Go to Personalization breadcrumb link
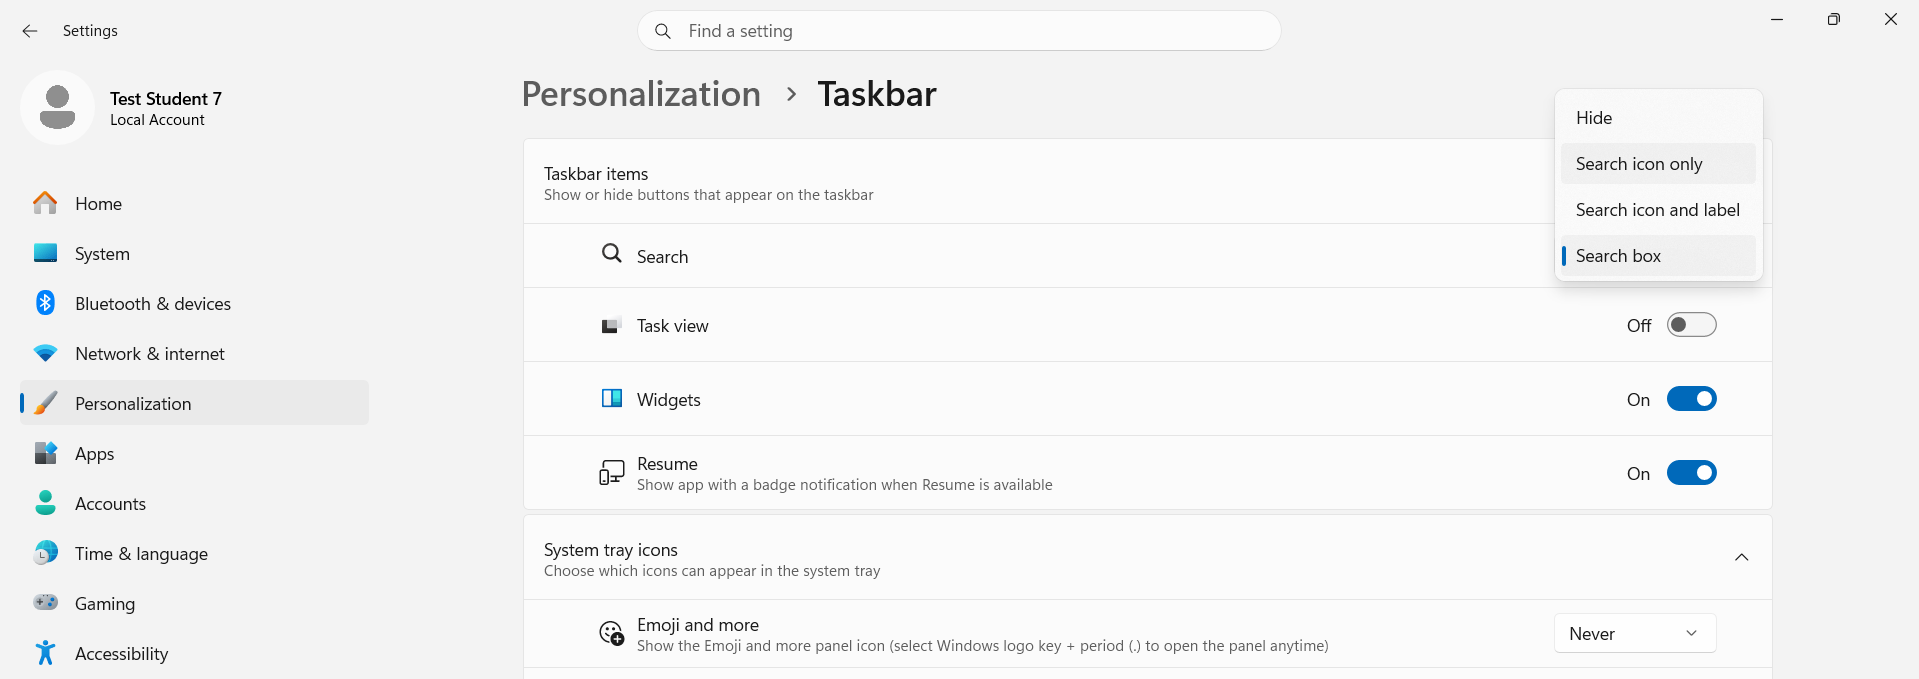 tap(641, 94)
